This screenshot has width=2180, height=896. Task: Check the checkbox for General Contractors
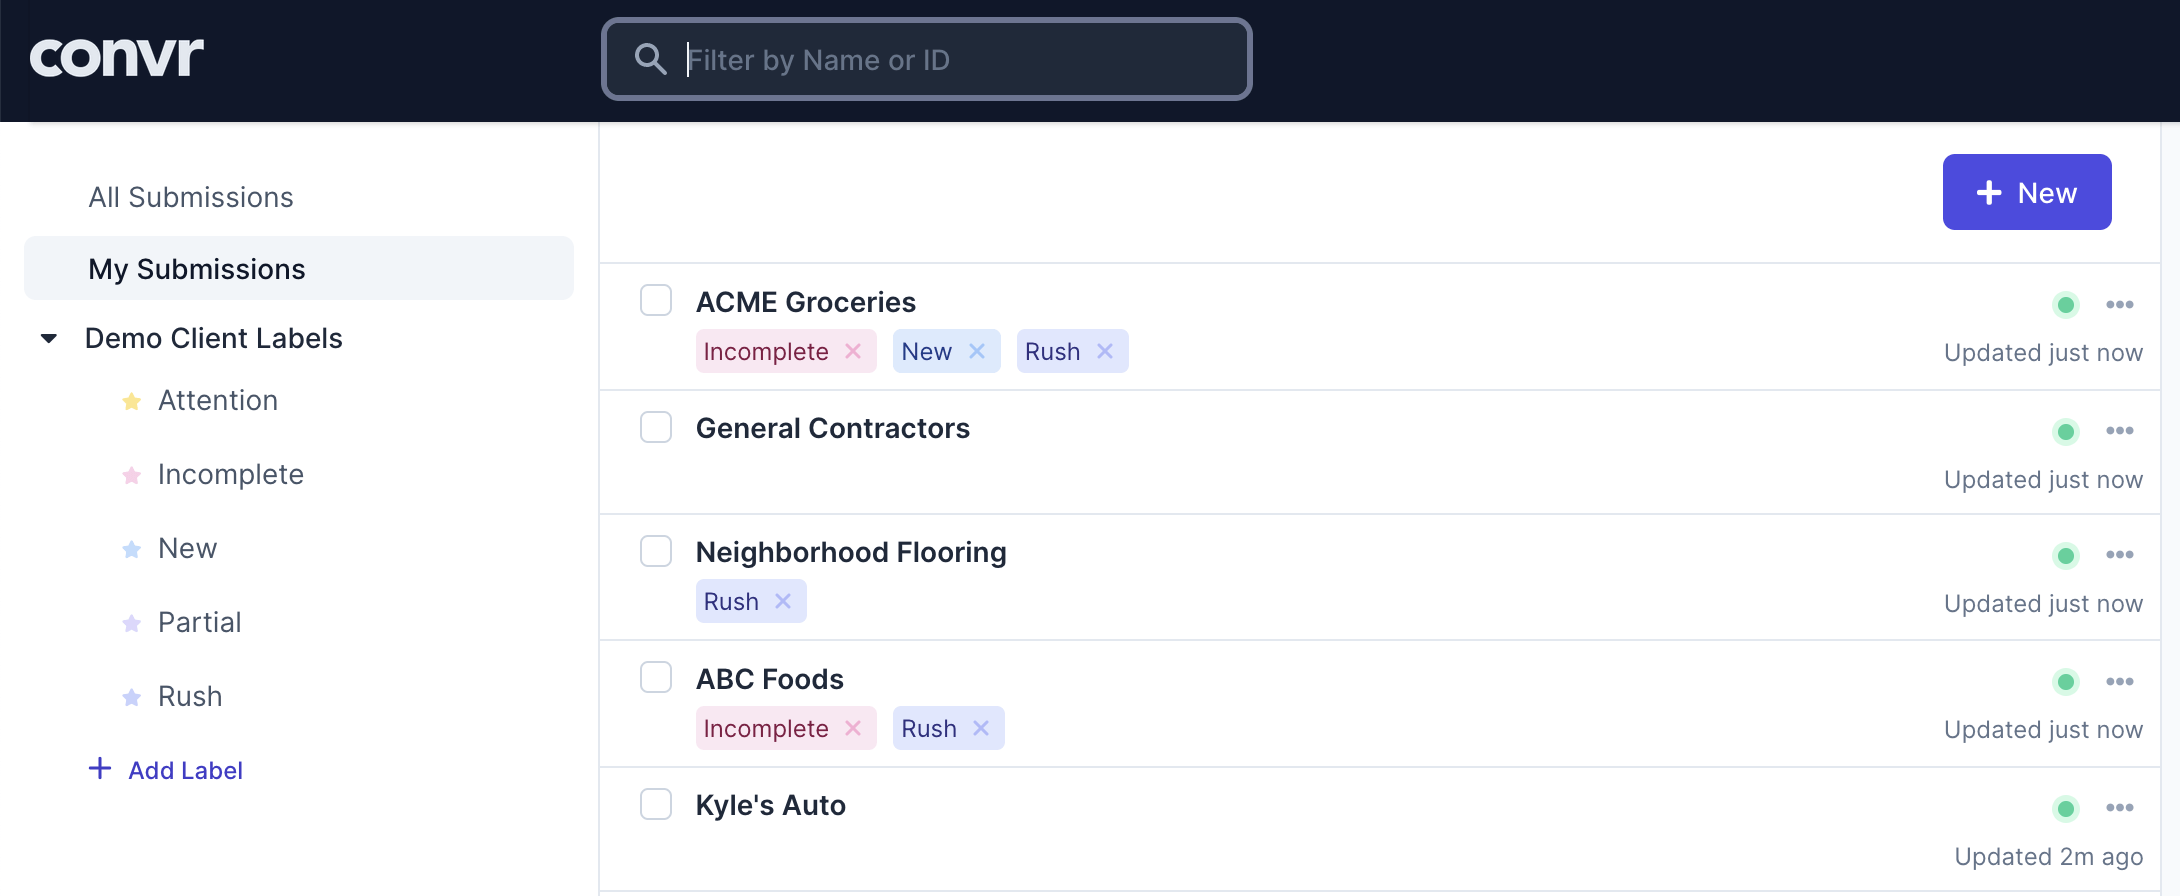click(x=656, y=427)
